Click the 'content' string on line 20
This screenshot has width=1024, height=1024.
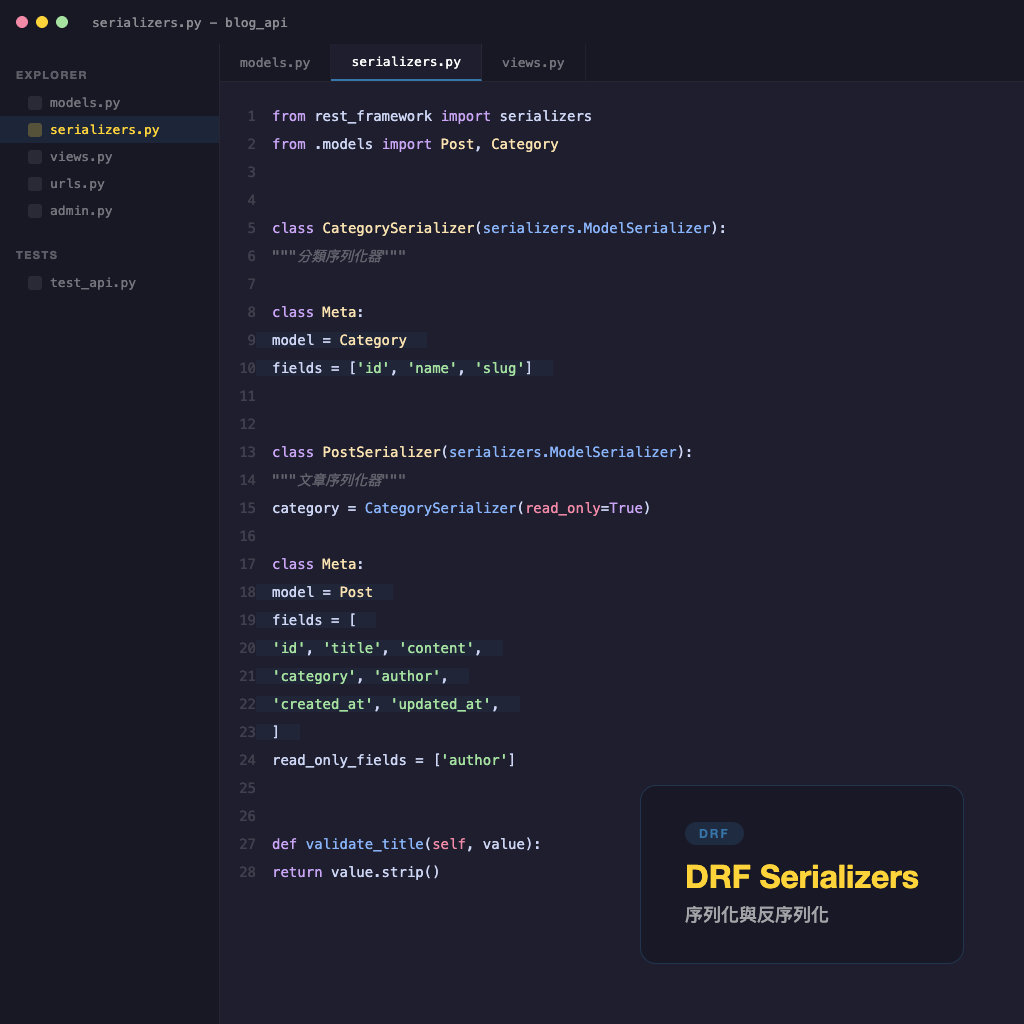click(436, 648)
